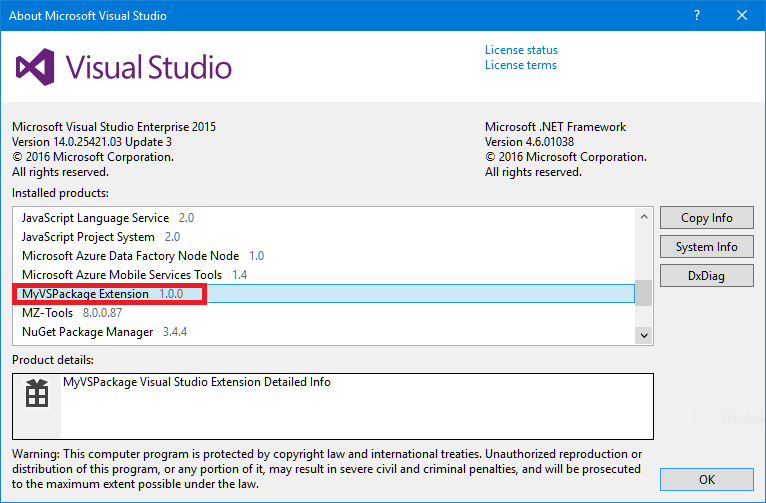
Task: Click the Visual Studio logo icon
Action: 35,67
